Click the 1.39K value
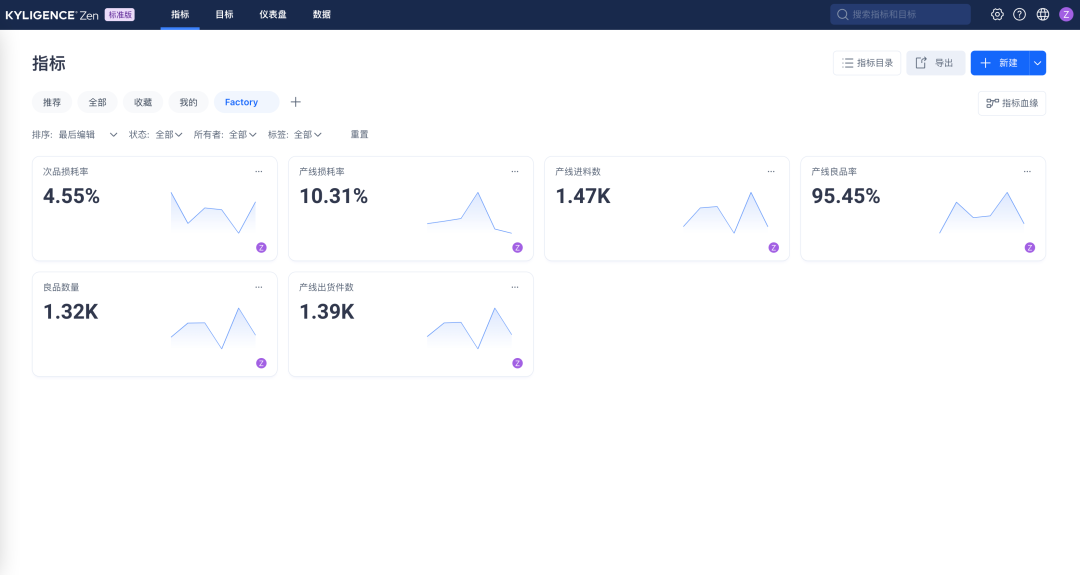 pyautogui.click(x=326, y=312)
